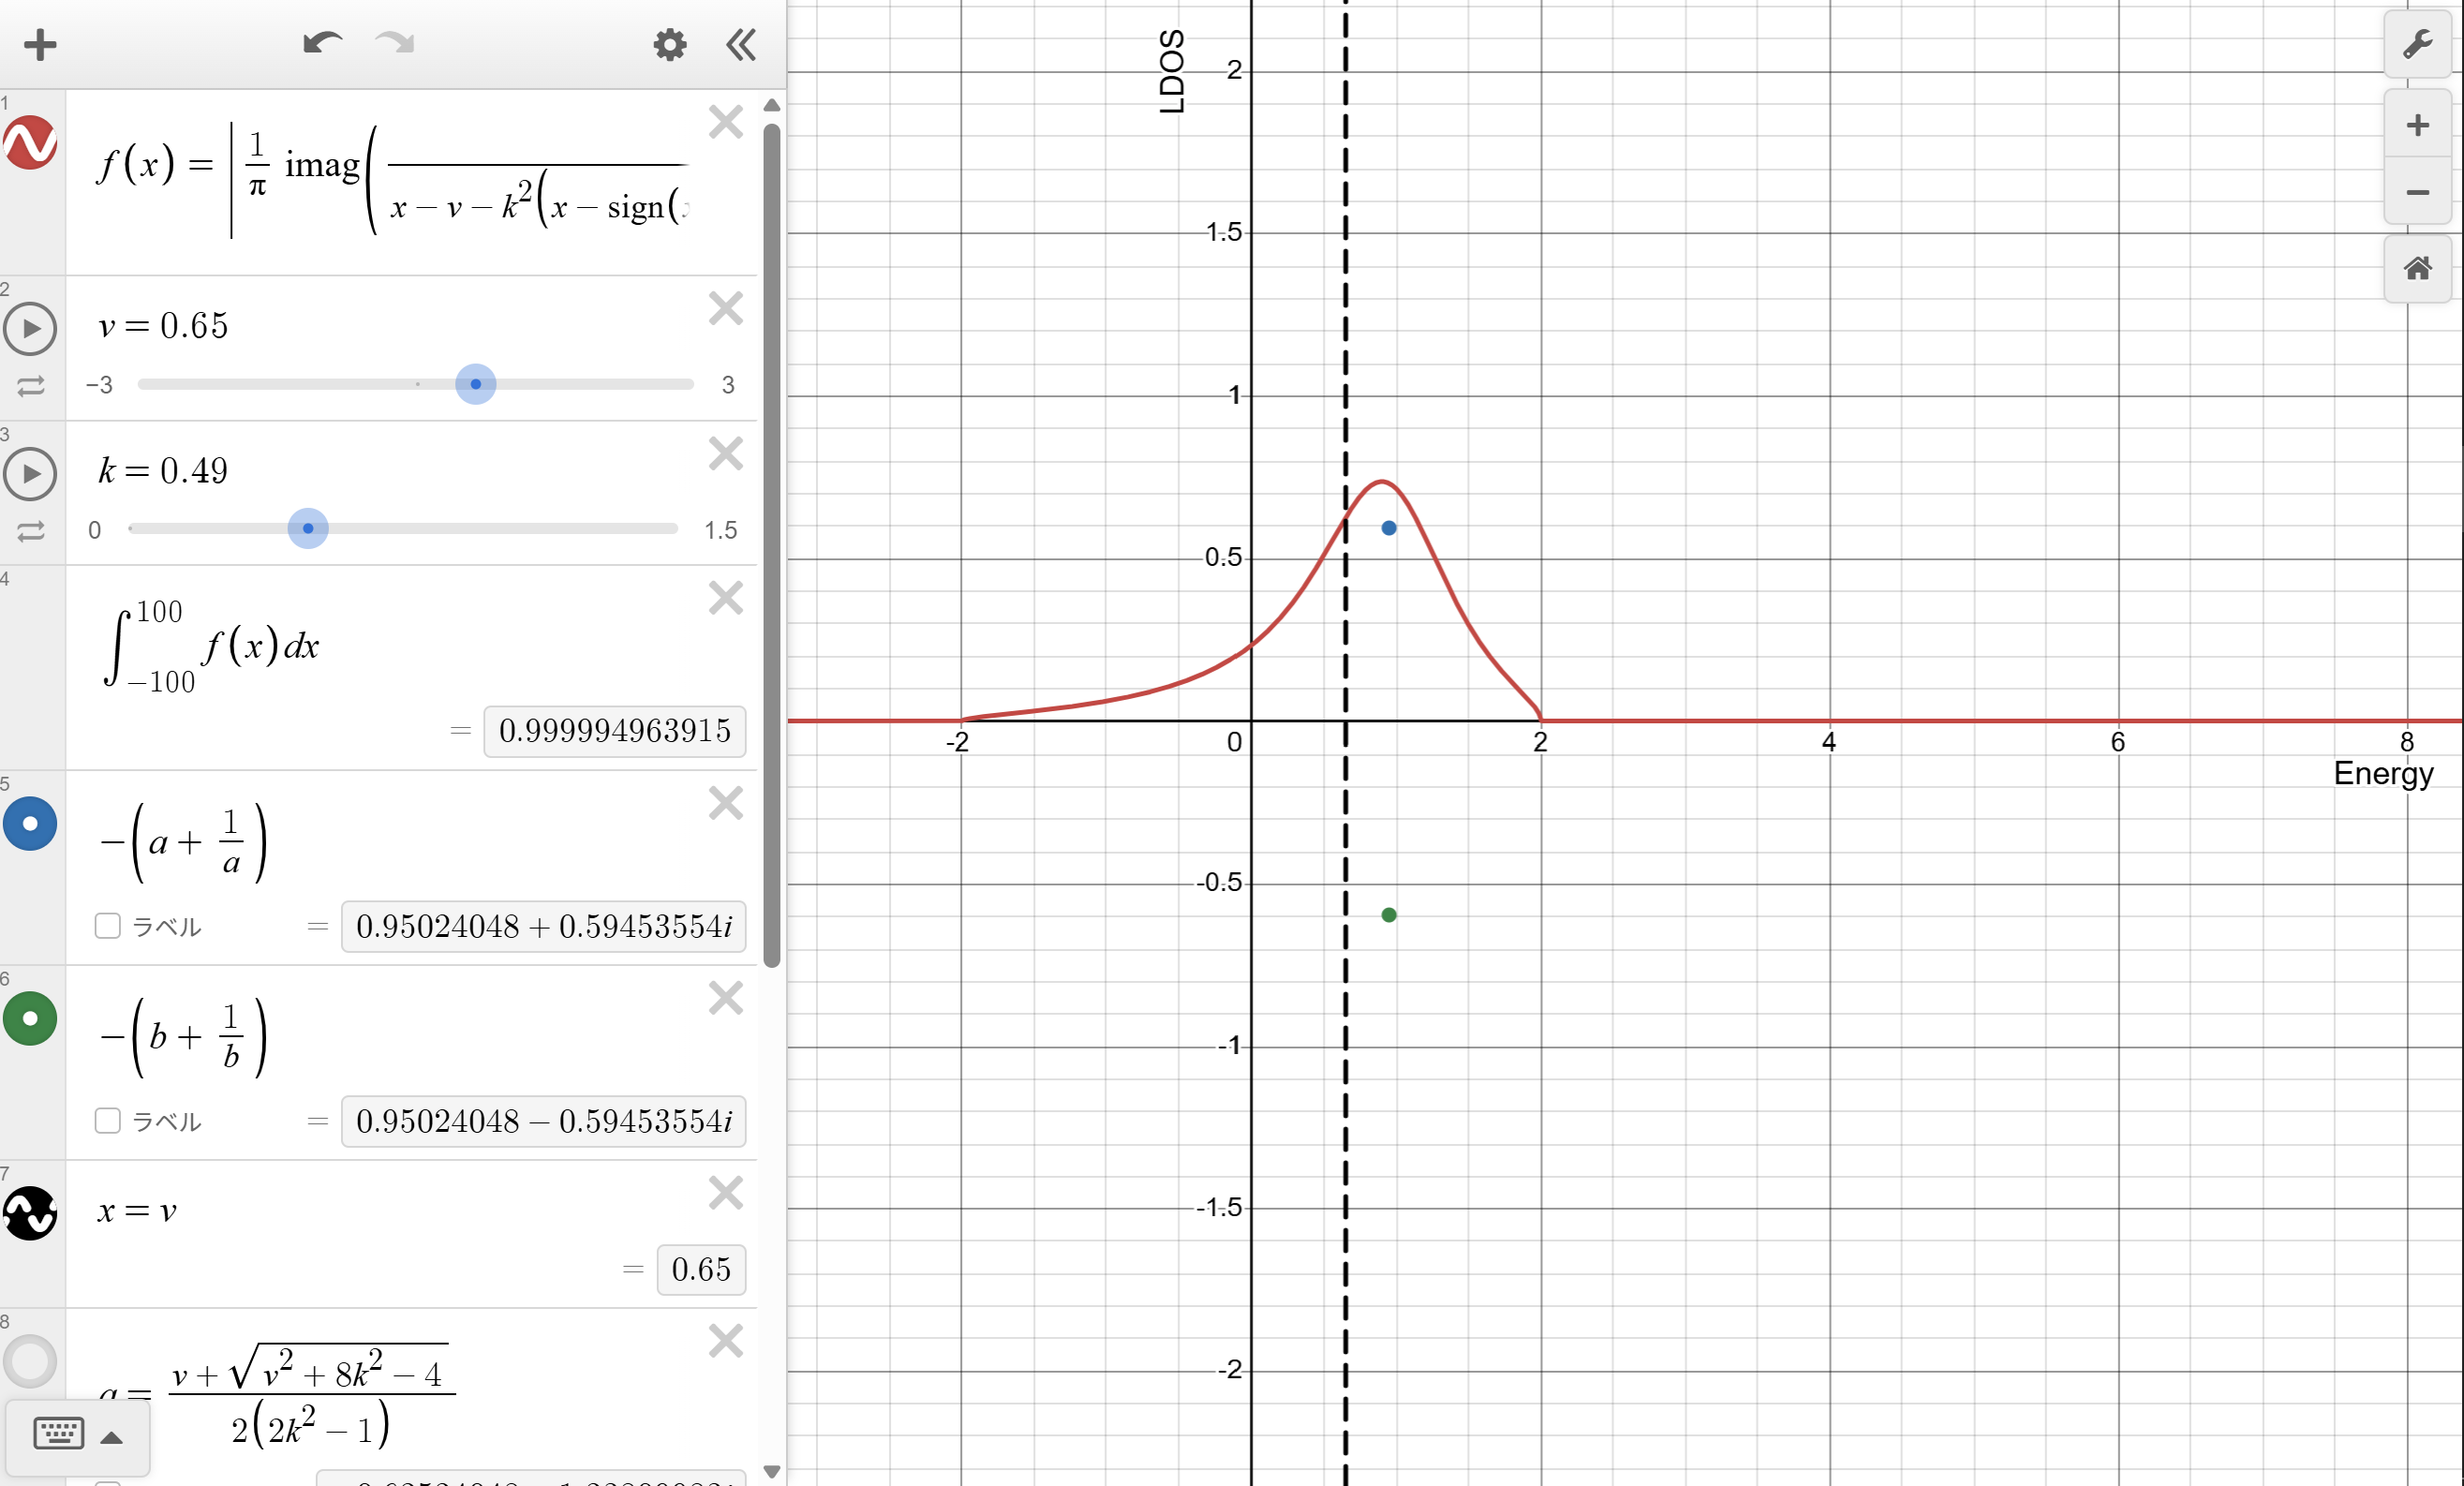Delete the integral expression 4
Screen dimensions: 2464x1486
point(725,599)
